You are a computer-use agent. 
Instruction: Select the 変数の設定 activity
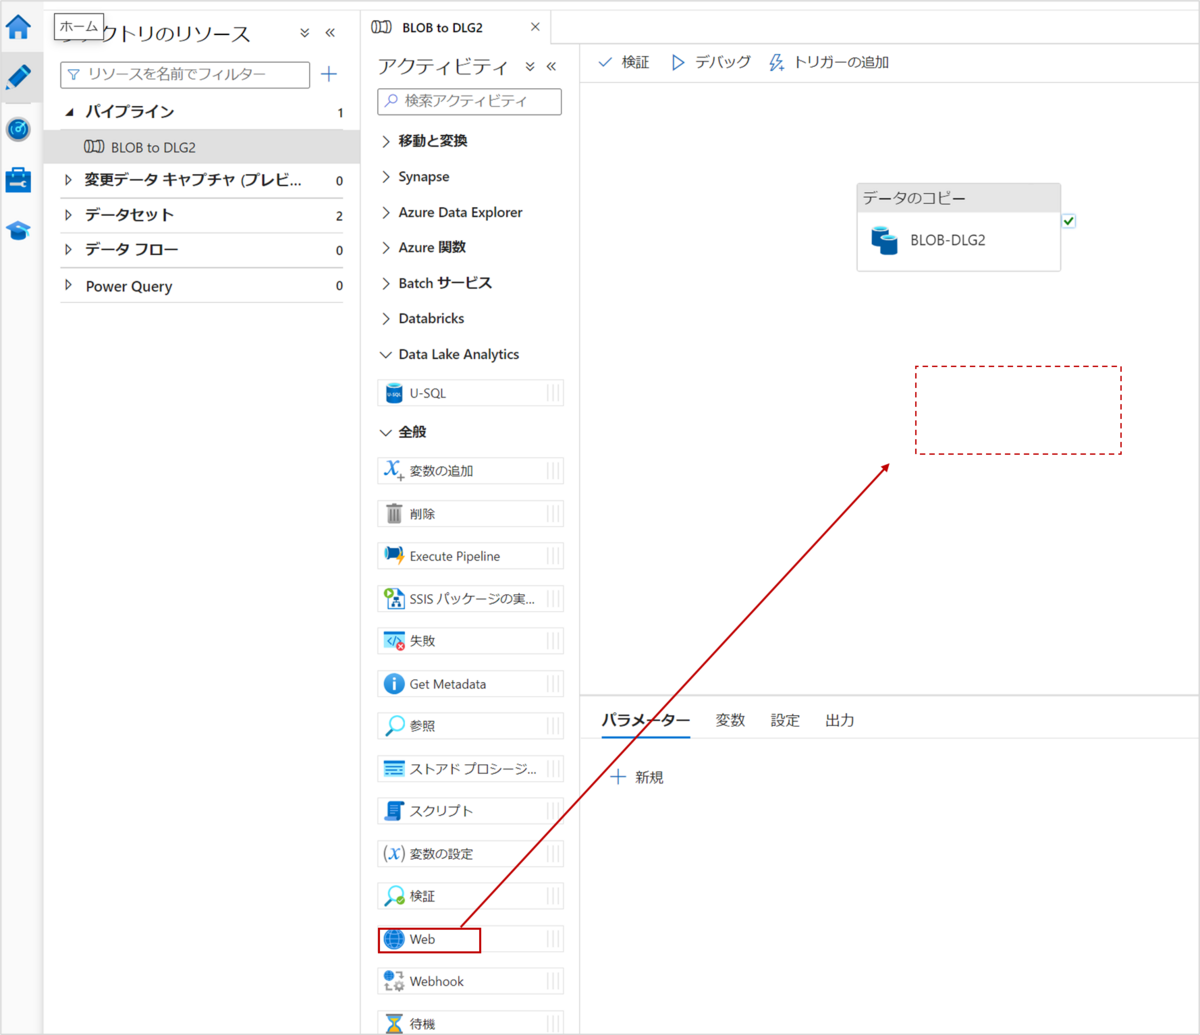[x=470, y=854]
